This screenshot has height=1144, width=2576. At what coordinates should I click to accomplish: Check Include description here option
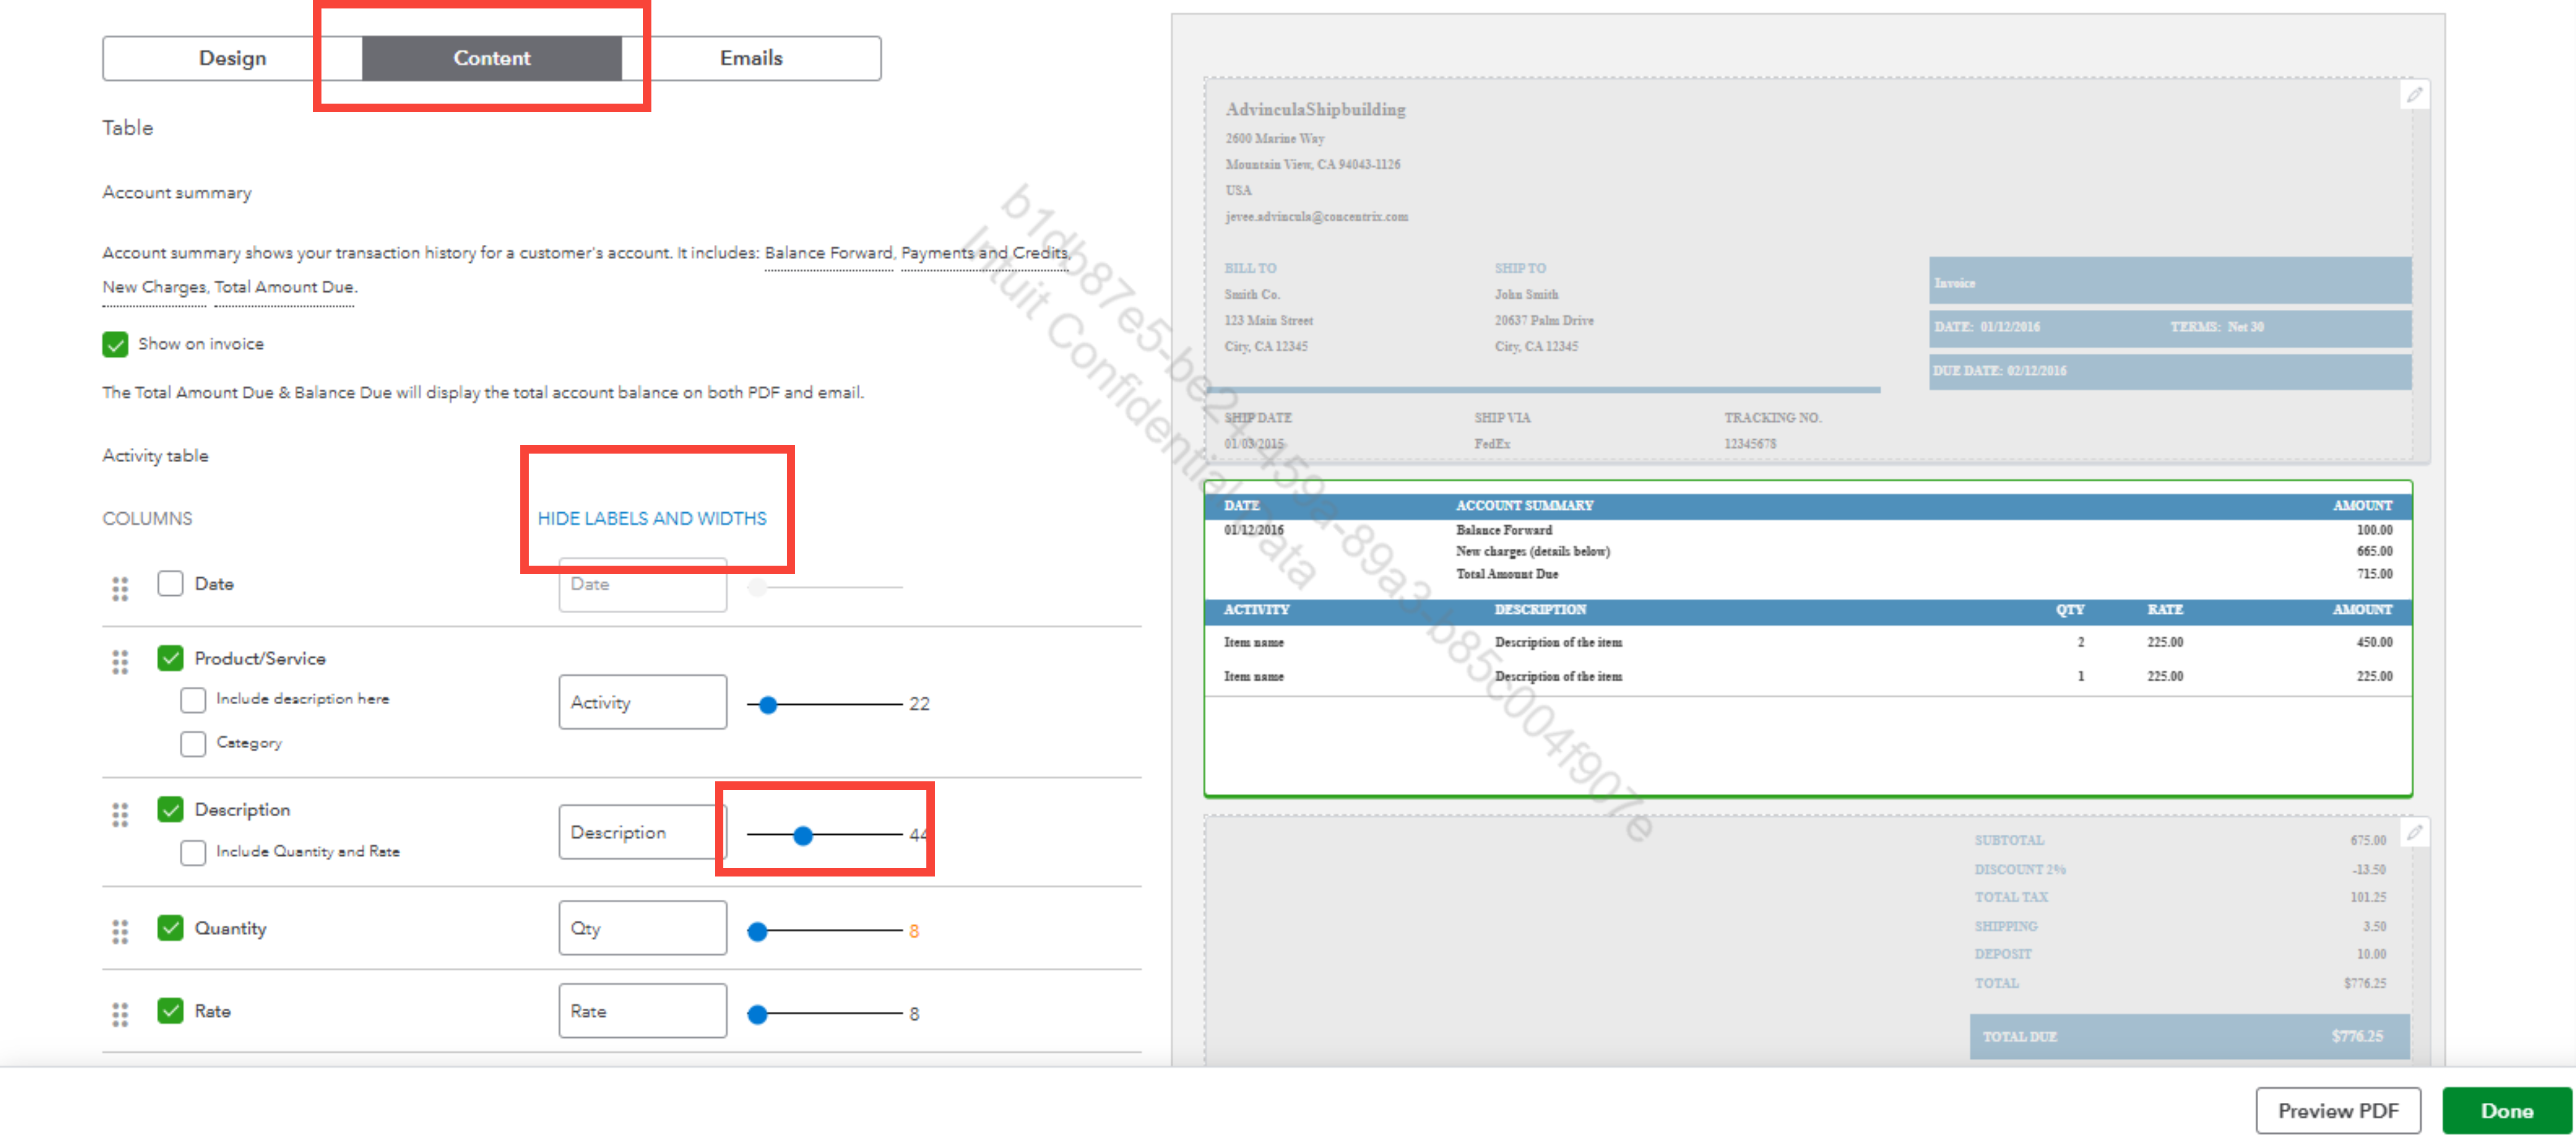[193, 700]
